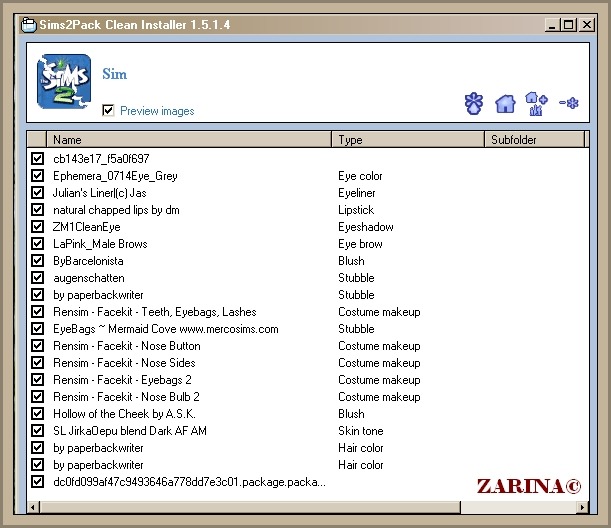Click the Lipstick type cell
The image size is (611, 528).
(356, 210)
